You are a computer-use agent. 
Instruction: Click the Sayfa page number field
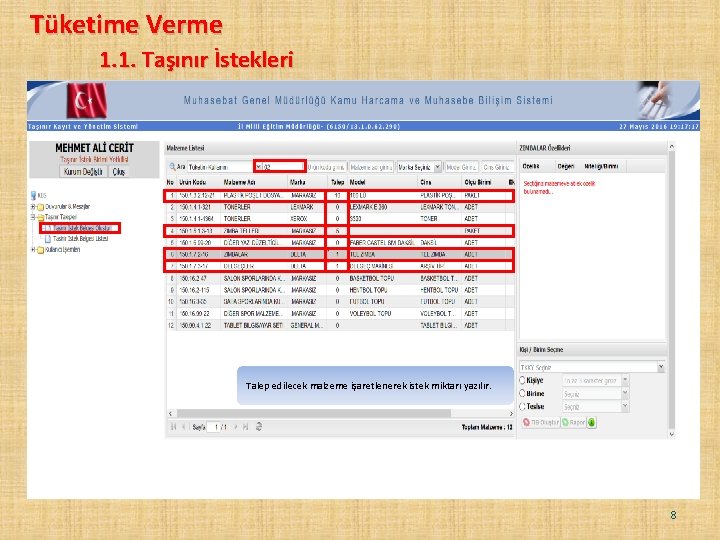tap(214, 427)
